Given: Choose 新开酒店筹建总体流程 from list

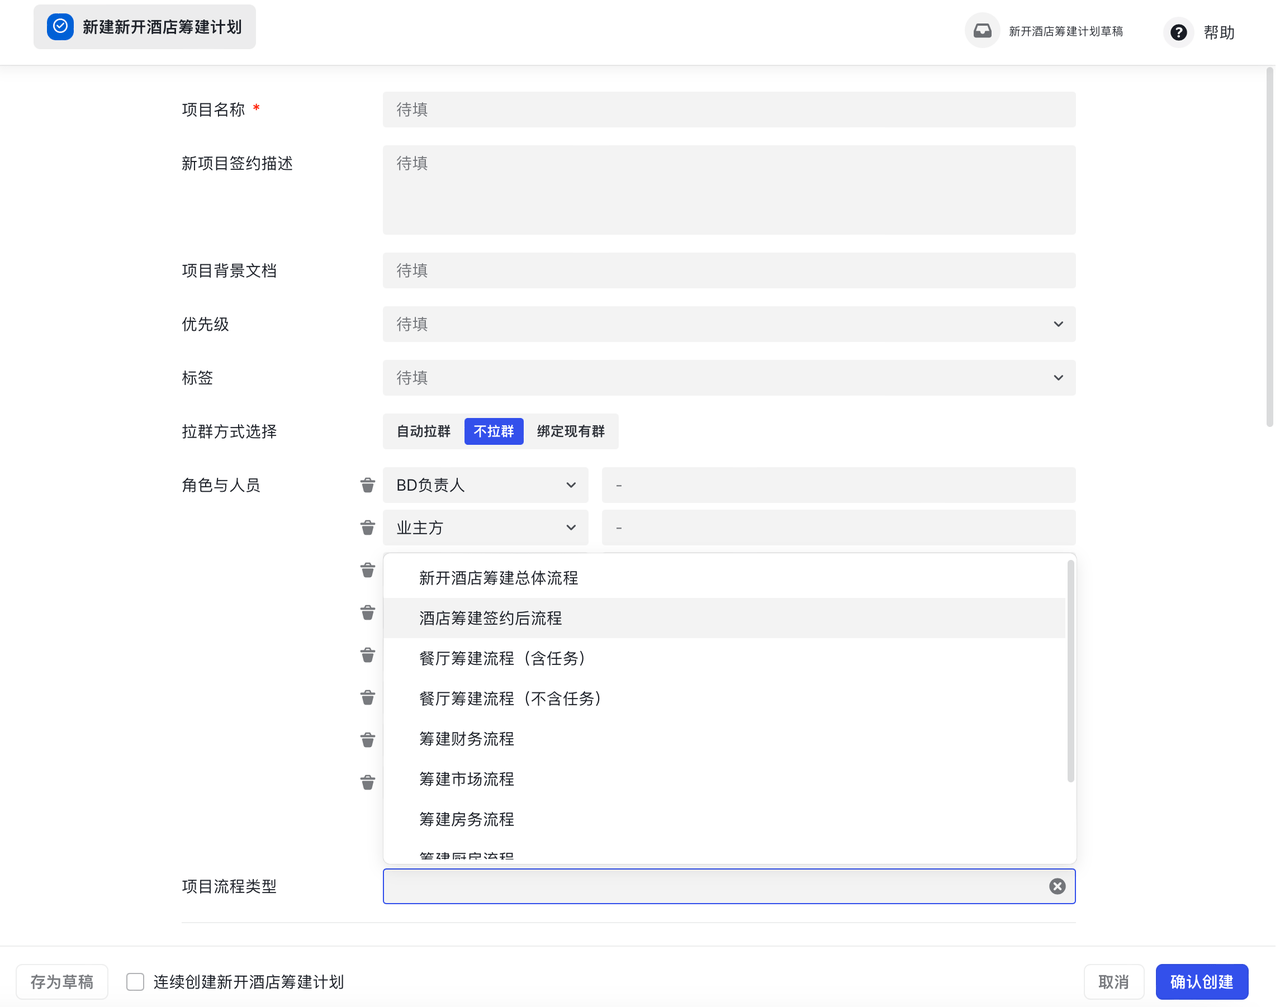Looking at the screenshot, I should pos(725,578).
